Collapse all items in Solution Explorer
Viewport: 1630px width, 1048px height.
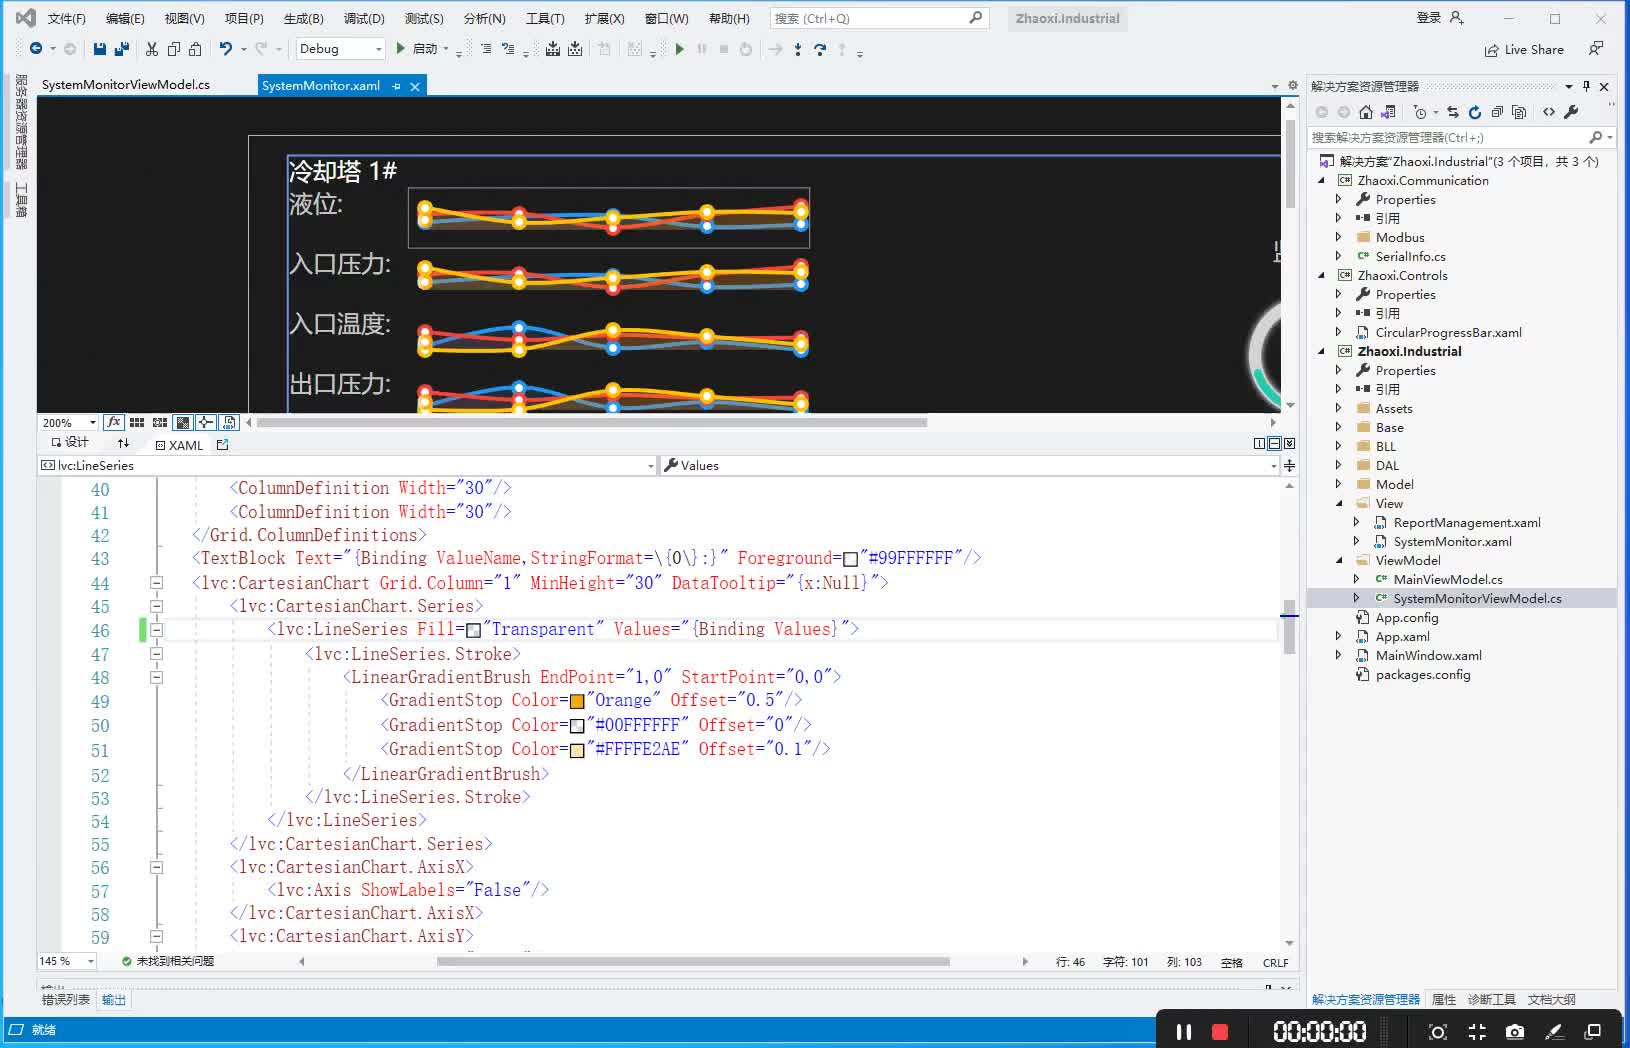[x=1497, y=112]
